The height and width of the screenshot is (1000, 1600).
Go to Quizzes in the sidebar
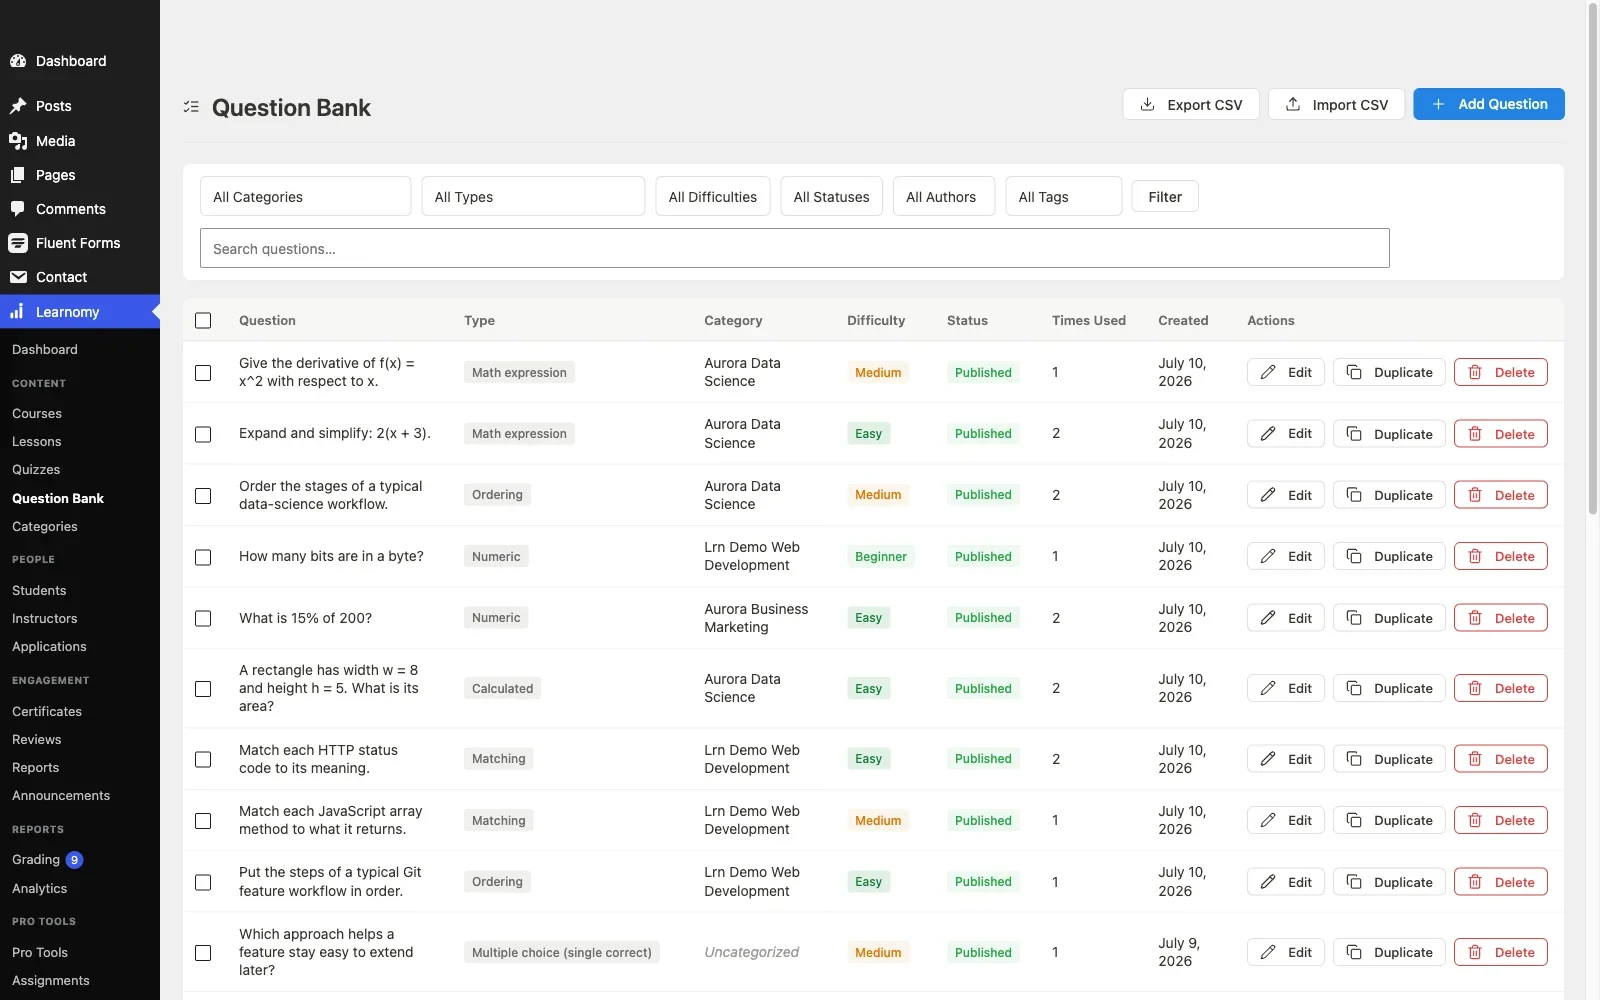[36, 469]
